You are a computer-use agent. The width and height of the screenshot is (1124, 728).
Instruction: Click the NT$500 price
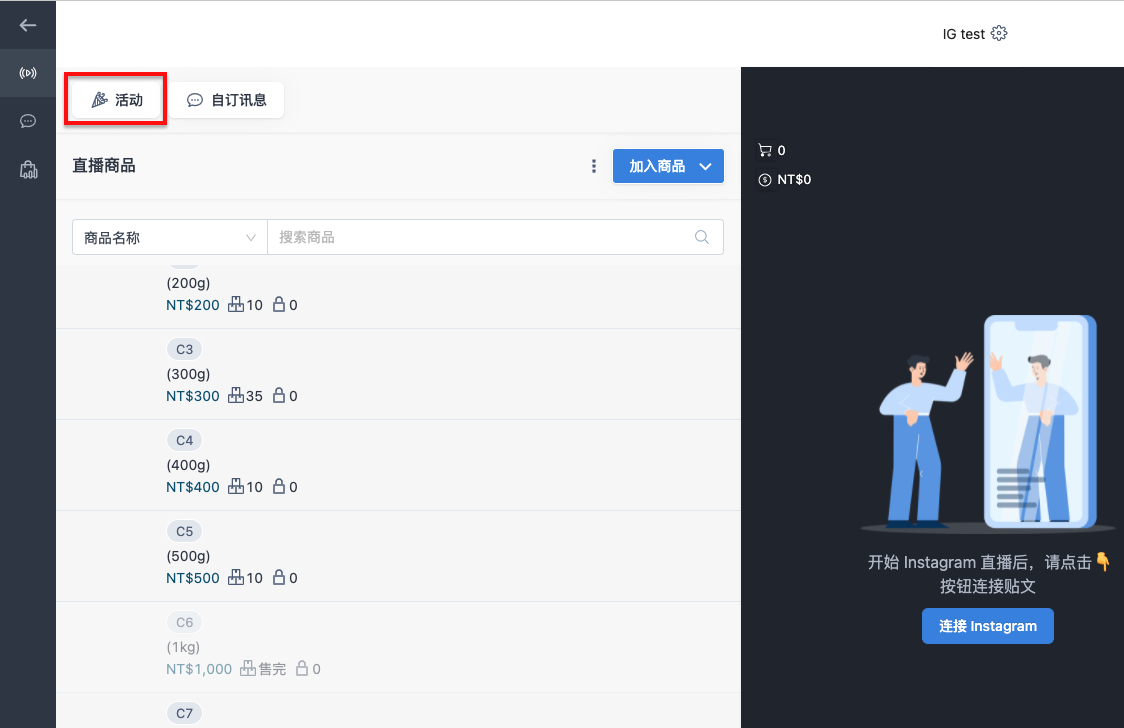pyautogui.click(x=193, y=578)
